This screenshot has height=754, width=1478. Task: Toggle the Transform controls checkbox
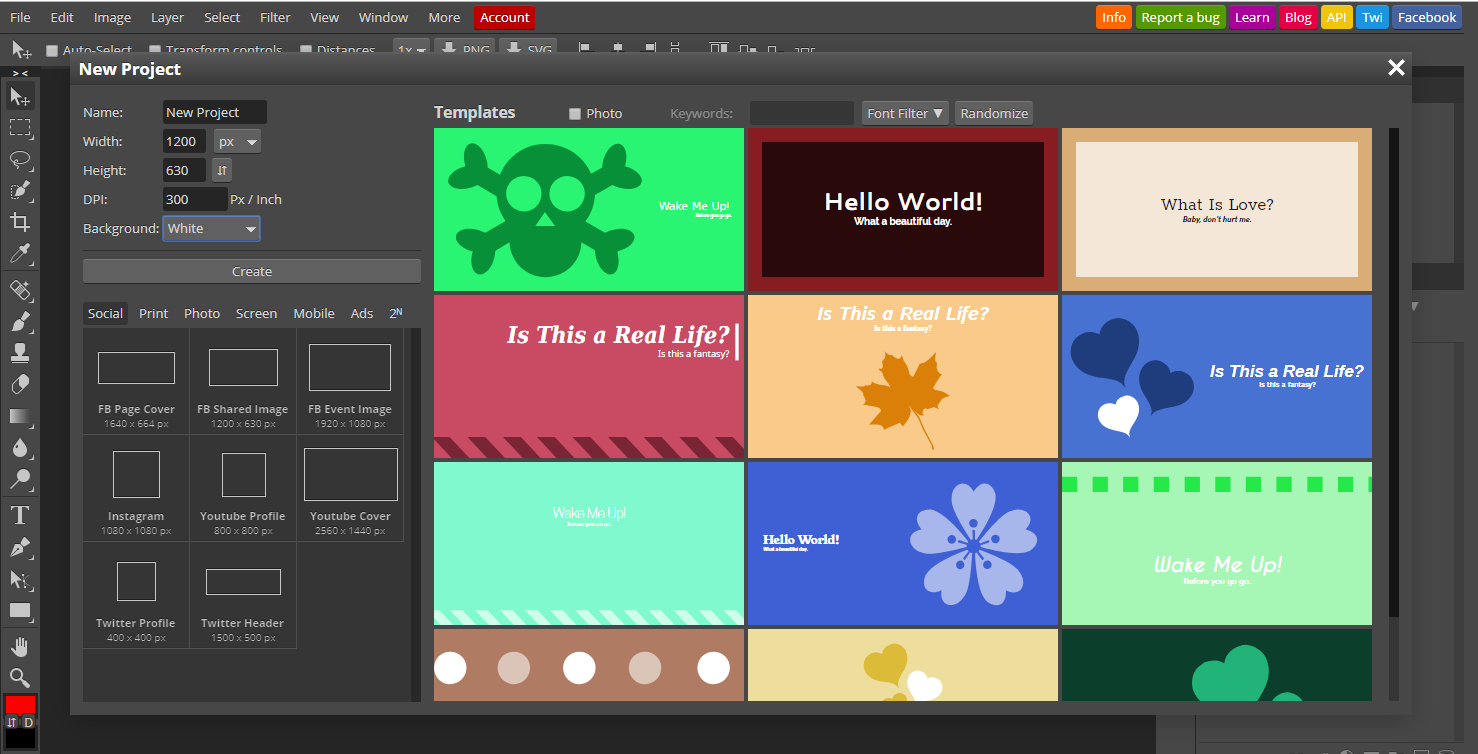tap(155, 50)
